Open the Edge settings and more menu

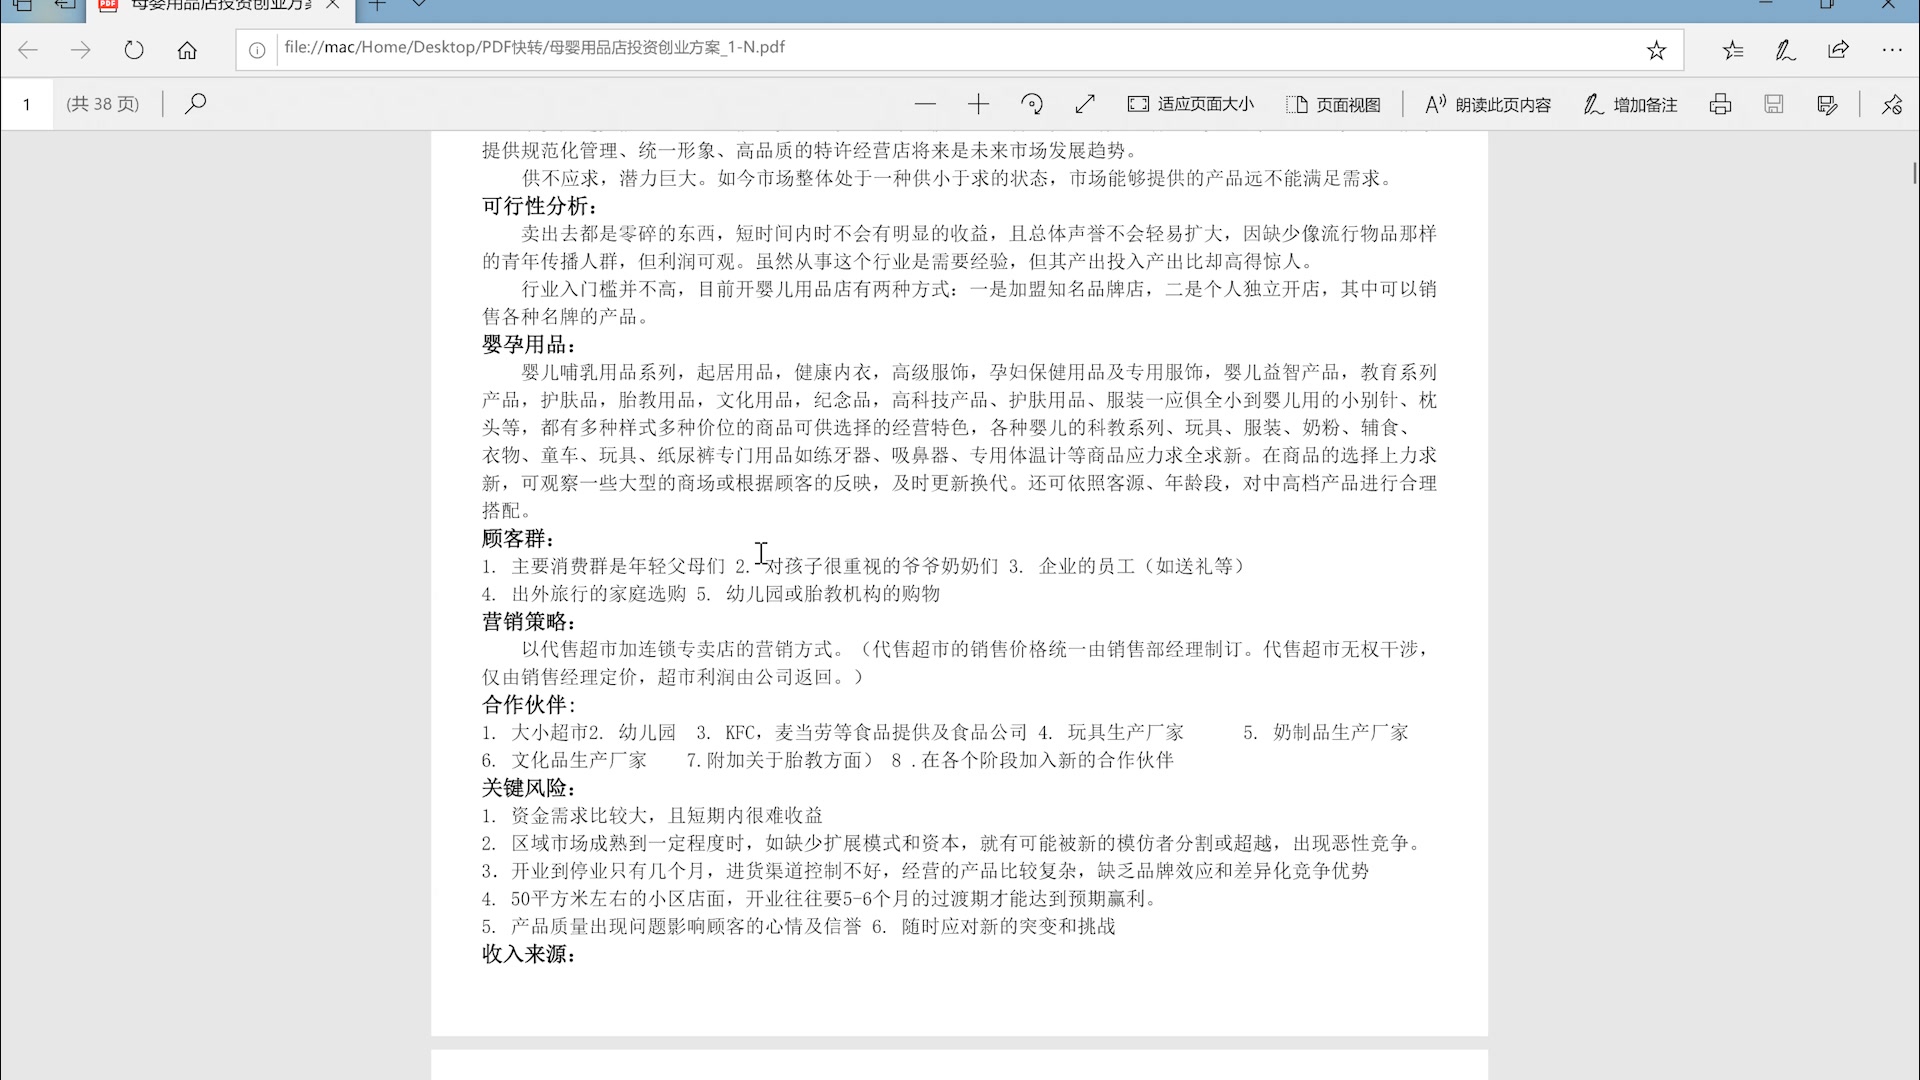(x=1891, y=50)
